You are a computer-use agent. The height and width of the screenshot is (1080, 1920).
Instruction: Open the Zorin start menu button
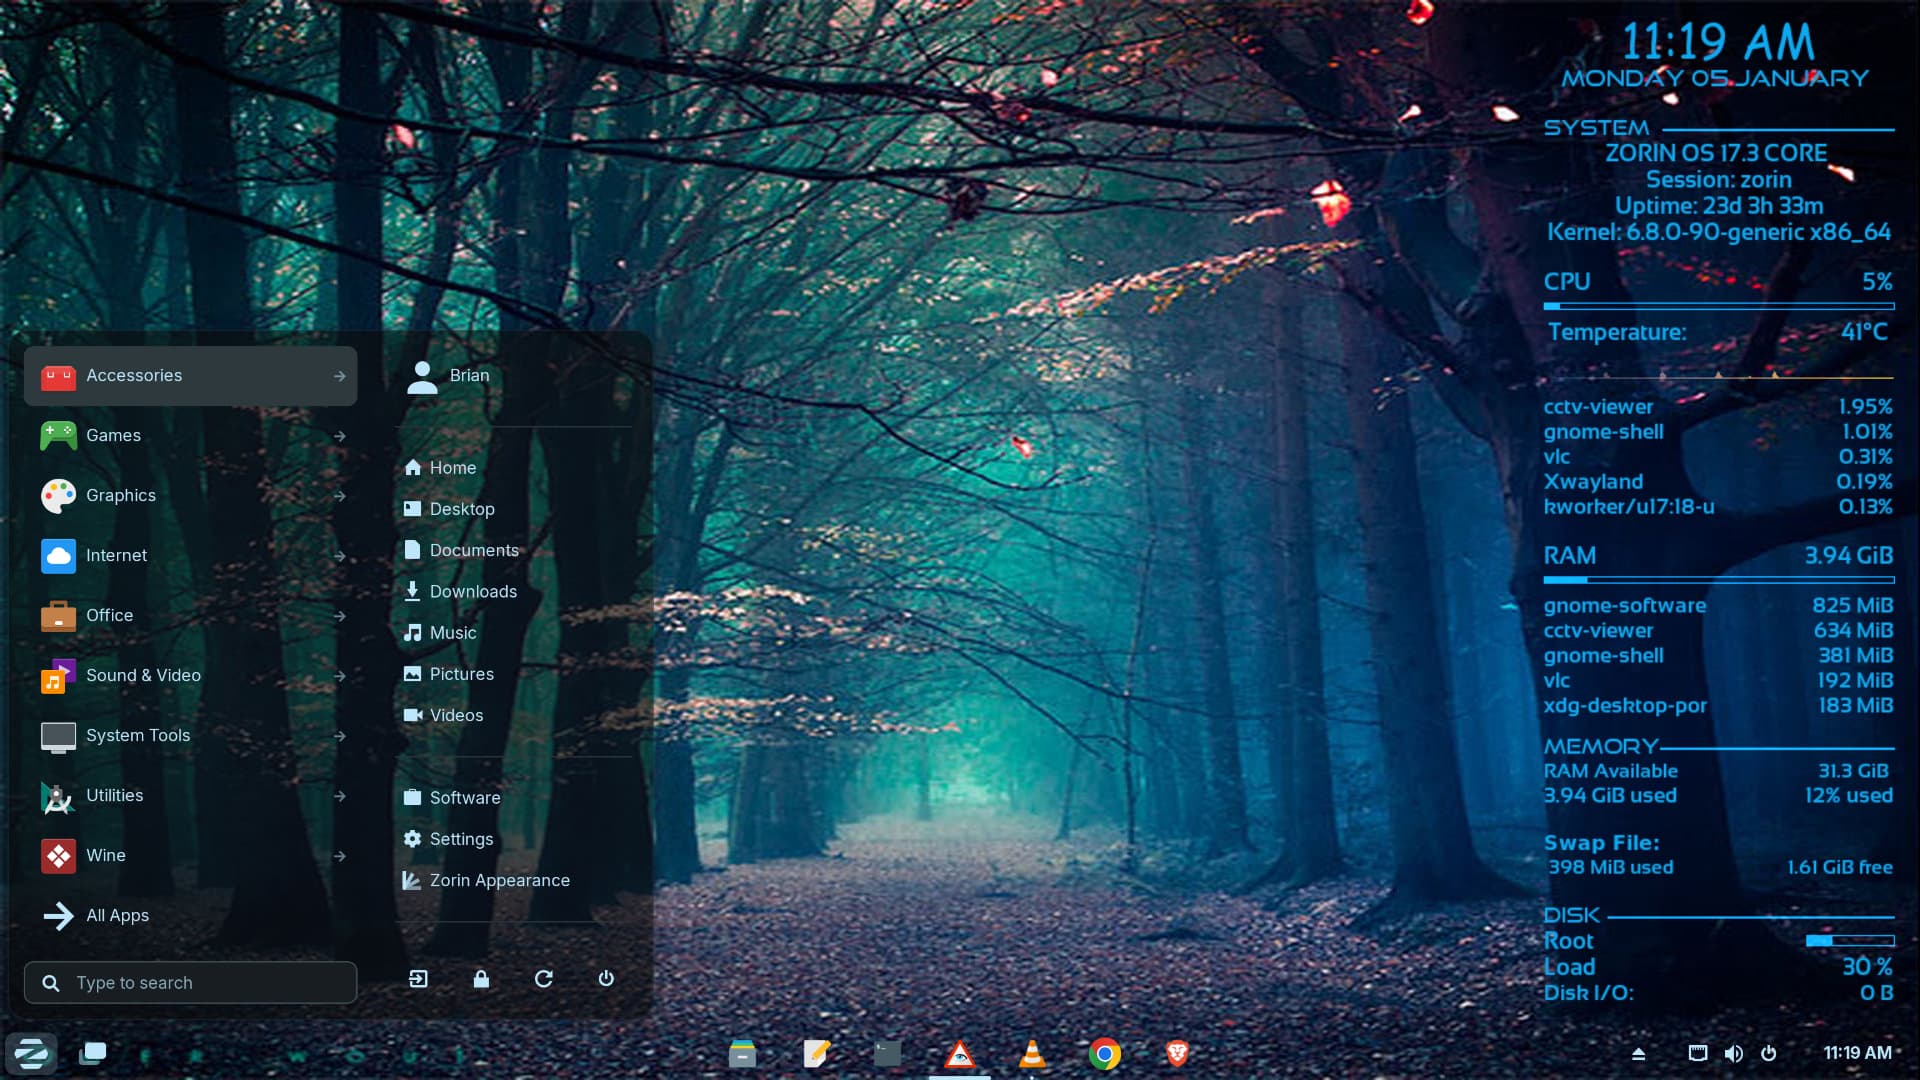31,1053
